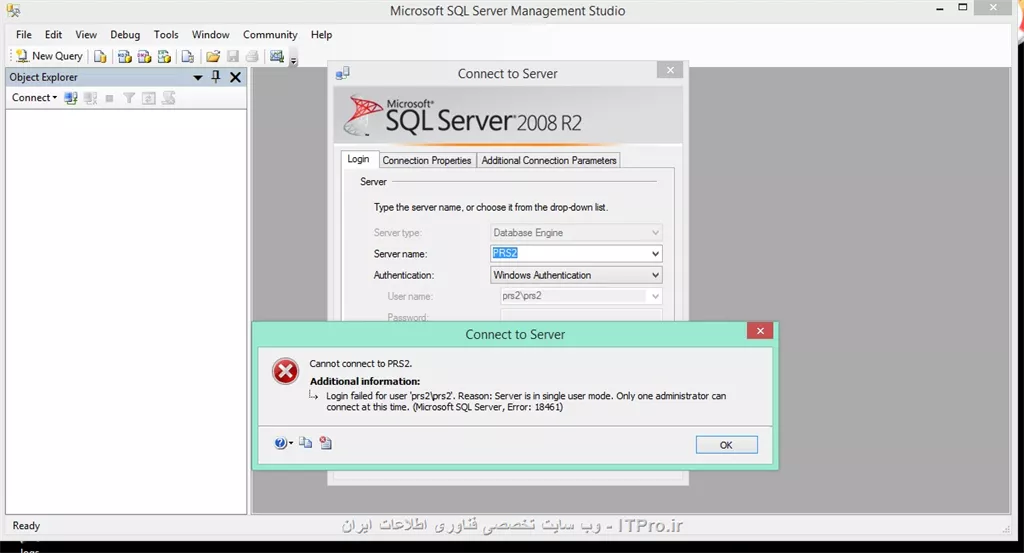Click Connect Object Explorer icon

click(x=71, y=98)
